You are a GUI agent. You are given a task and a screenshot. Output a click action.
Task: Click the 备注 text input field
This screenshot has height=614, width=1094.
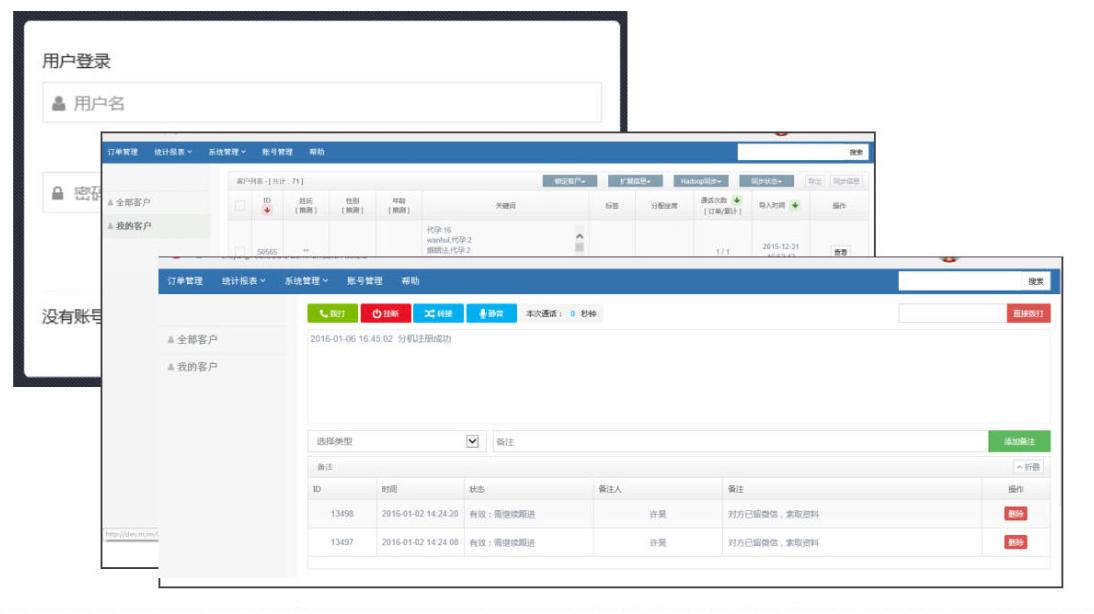click(x=739, y=441)
